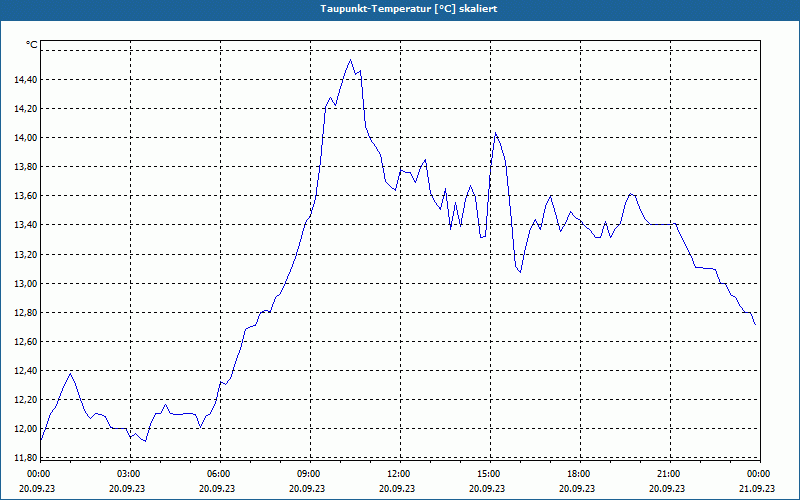This screenshot has width=800, height=500.
Task: Click the 15:00 time axis label
Action: tap(489, 474)
